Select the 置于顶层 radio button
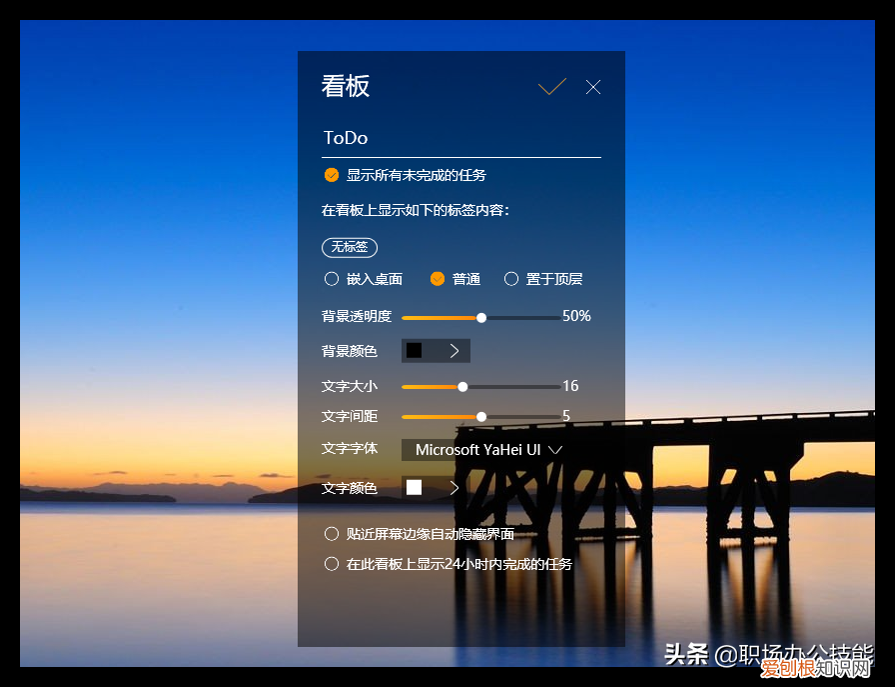The height and width of the screenshot is (687, 895). pos(511,278)
